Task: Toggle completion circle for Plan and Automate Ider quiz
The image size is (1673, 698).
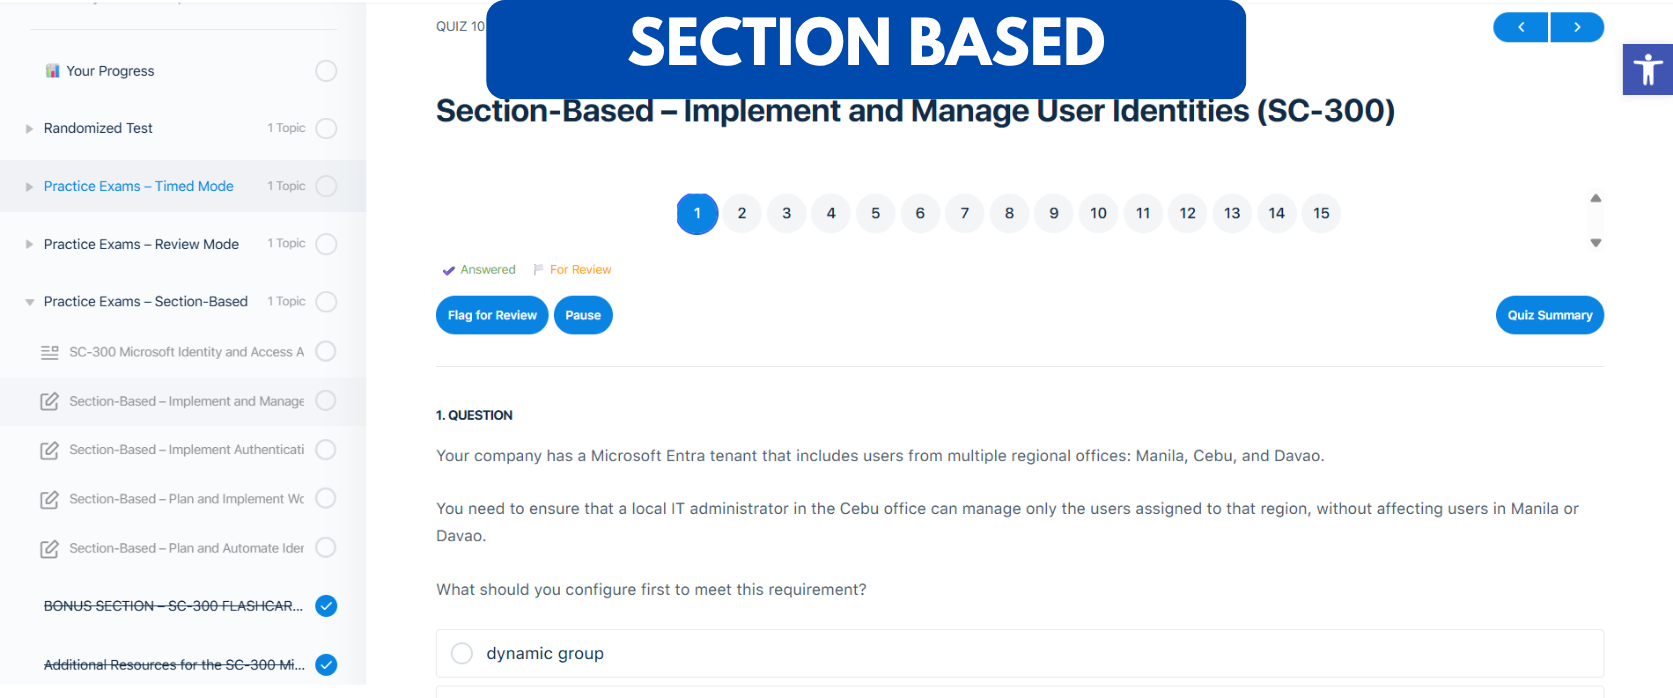Action: pyautogui.click(x=325, y=547)
